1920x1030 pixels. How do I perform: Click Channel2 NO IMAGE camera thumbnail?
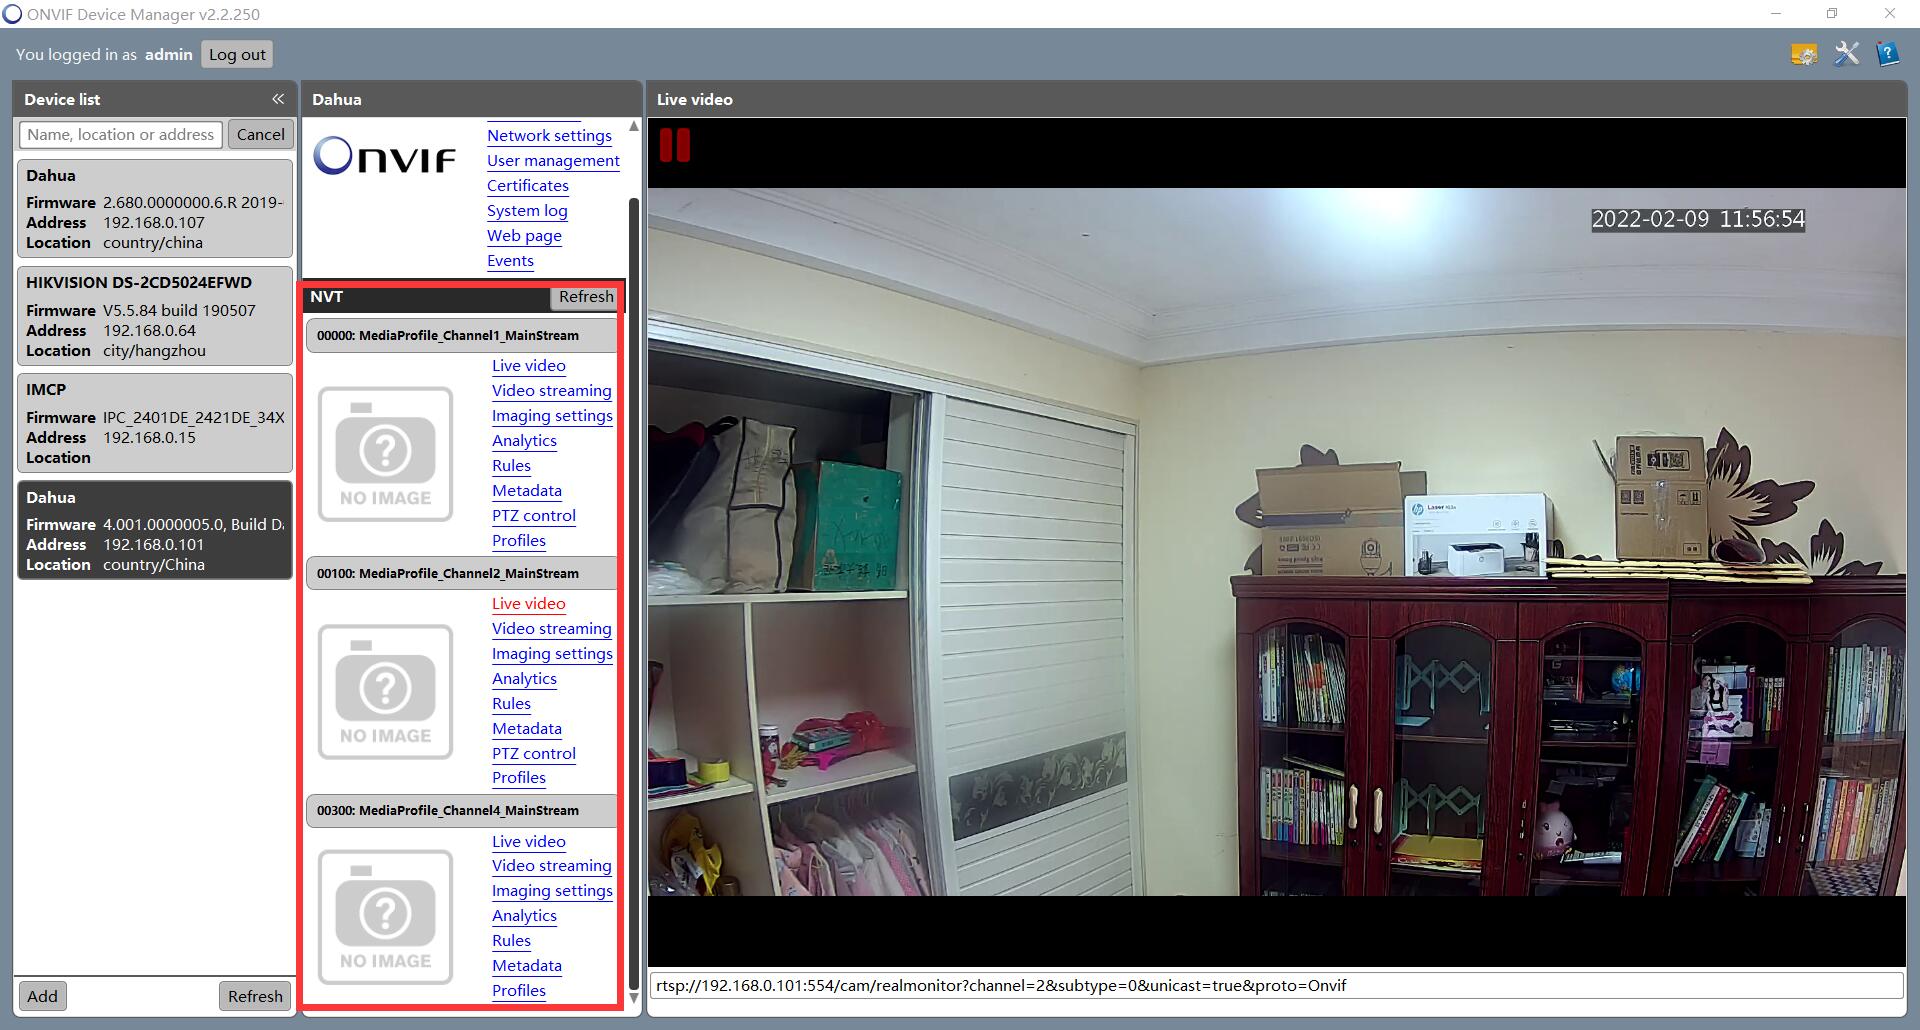(385, 692)
